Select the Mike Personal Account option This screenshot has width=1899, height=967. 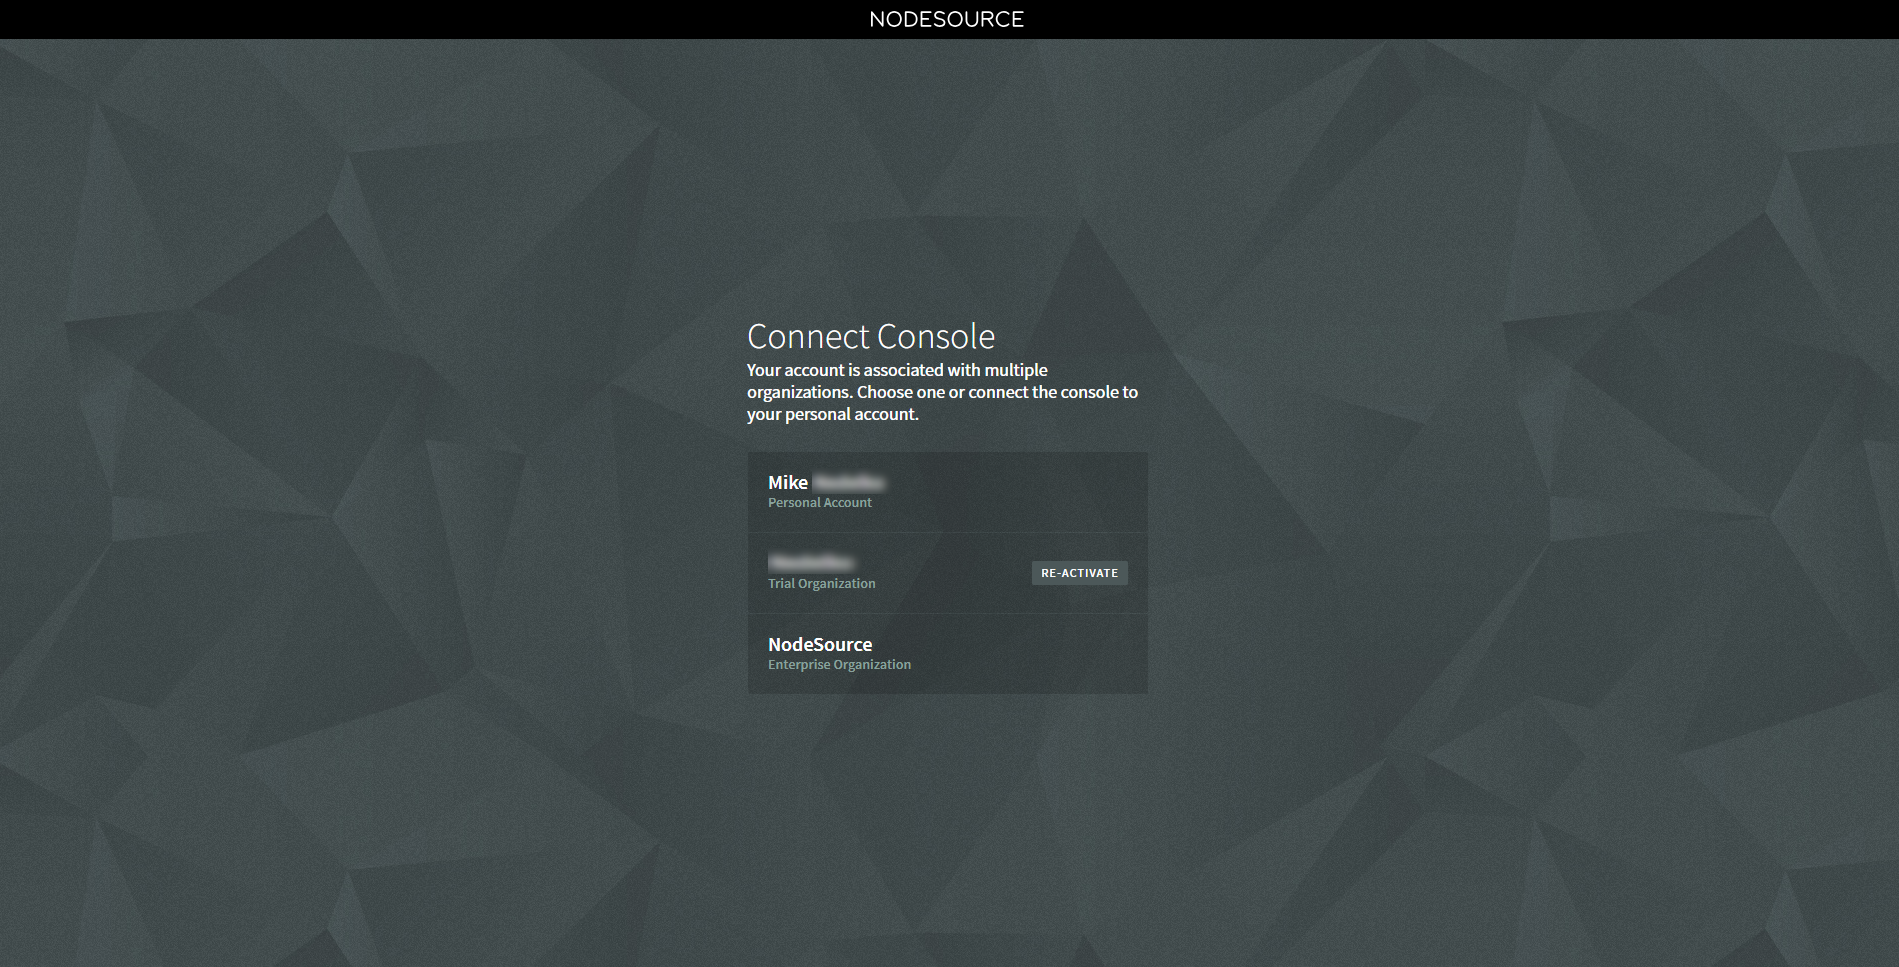click(947, 492)
